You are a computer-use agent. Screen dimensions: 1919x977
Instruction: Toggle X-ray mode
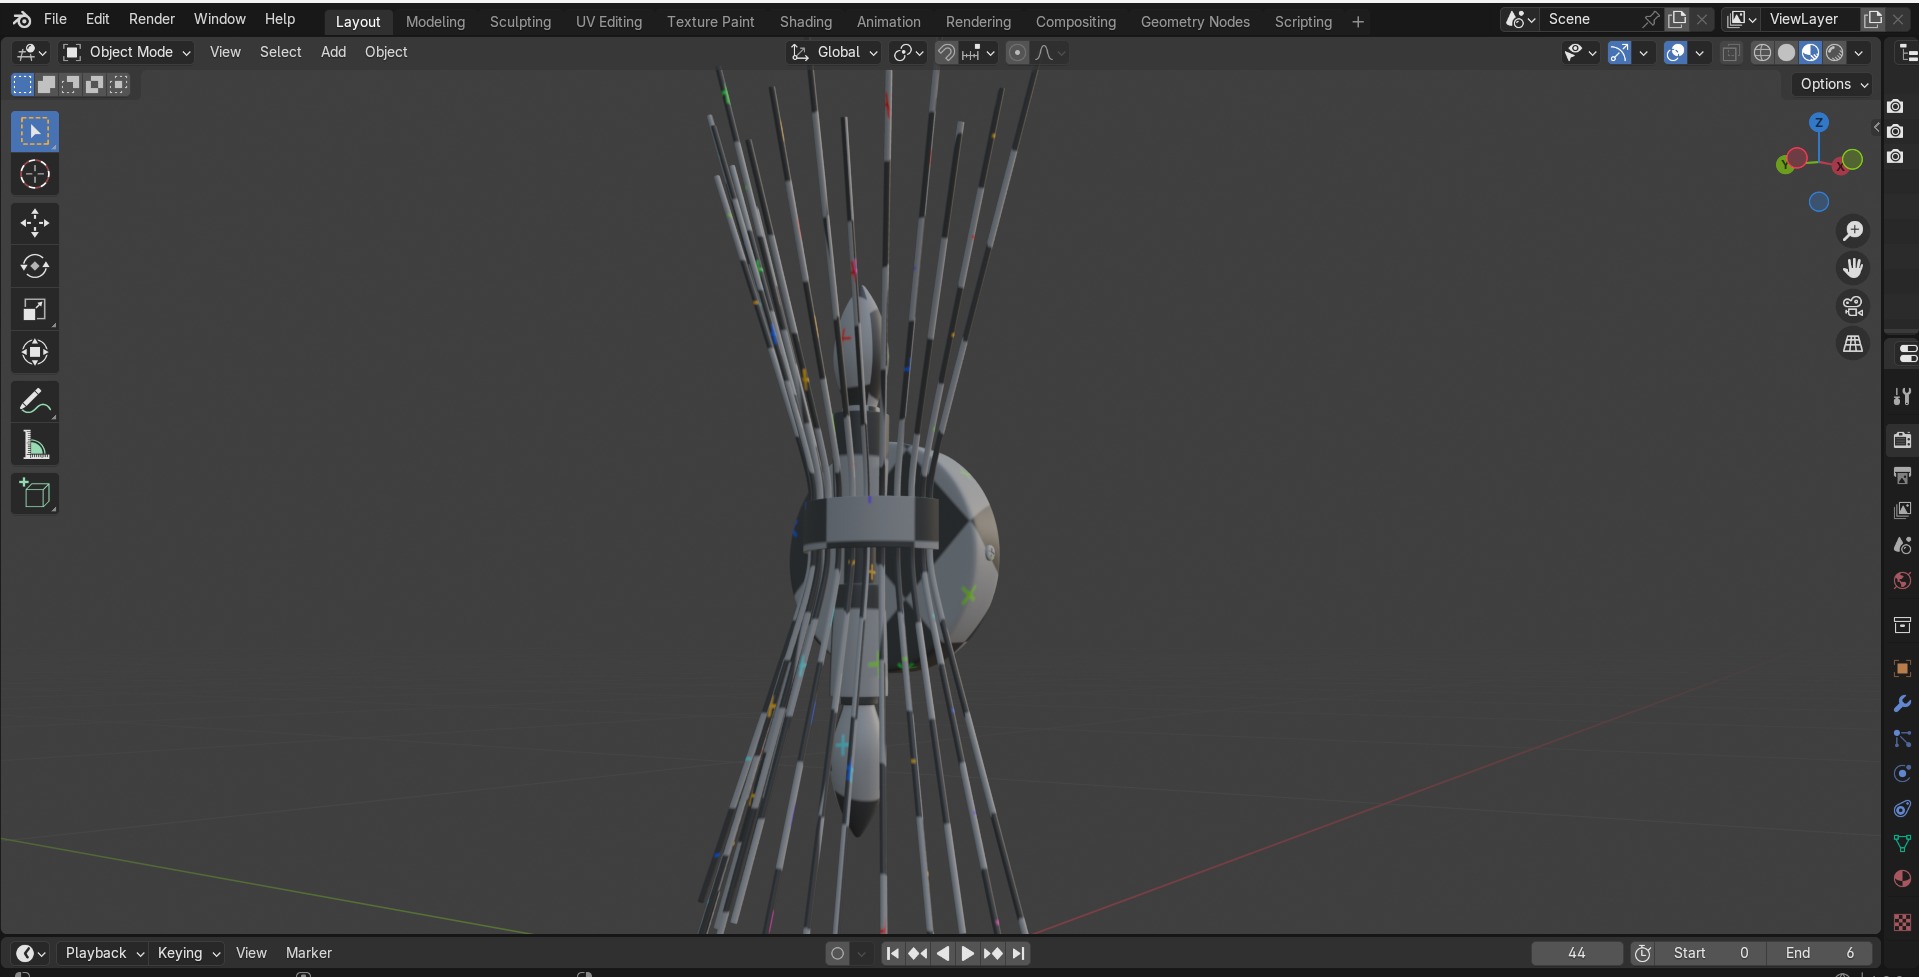pos(1731,53)
